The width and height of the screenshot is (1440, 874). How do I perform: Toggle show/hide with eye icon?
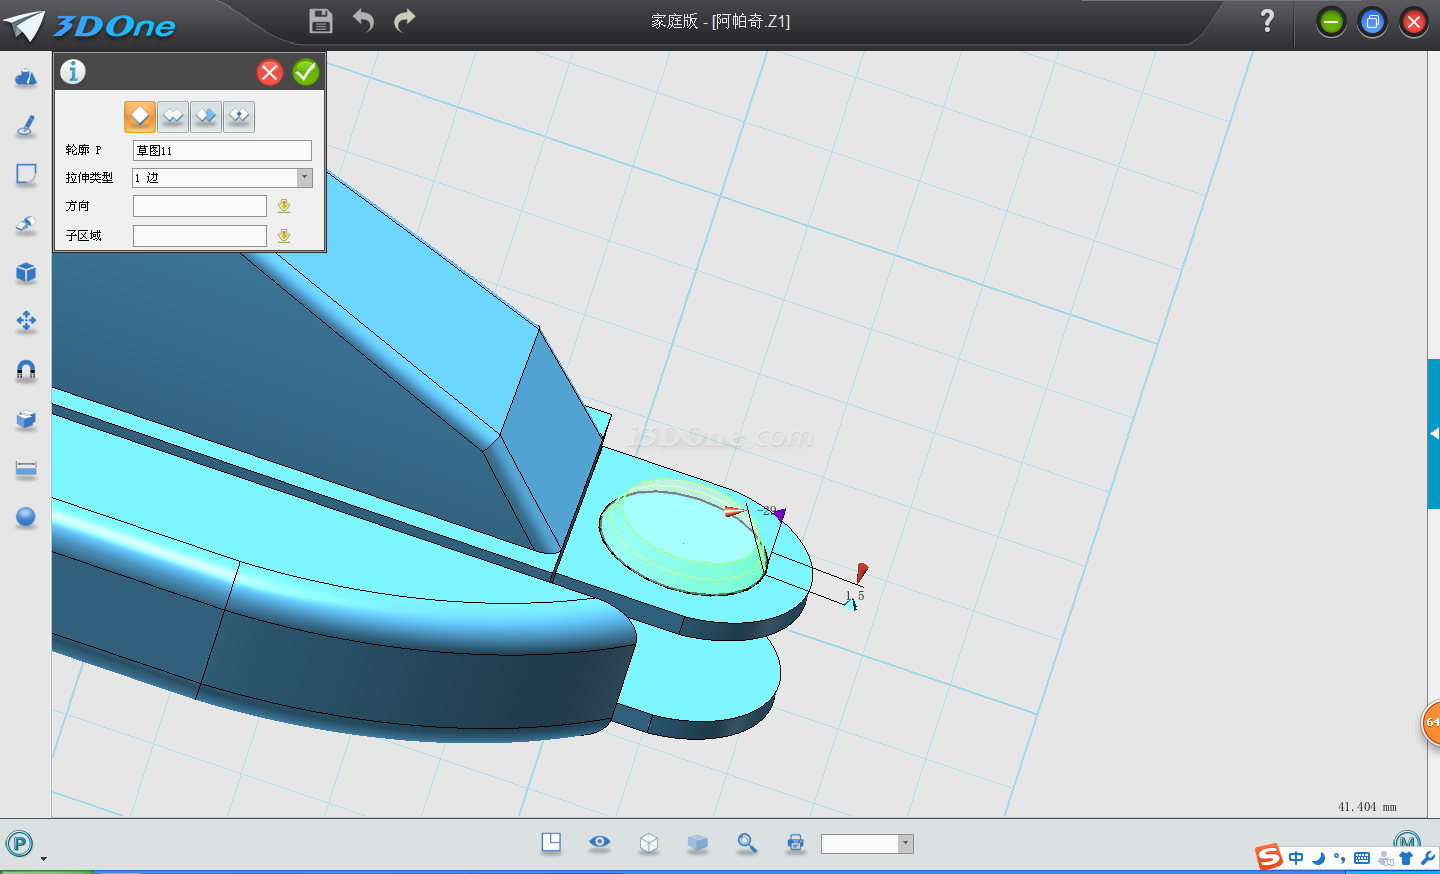(x=600, y=843)
